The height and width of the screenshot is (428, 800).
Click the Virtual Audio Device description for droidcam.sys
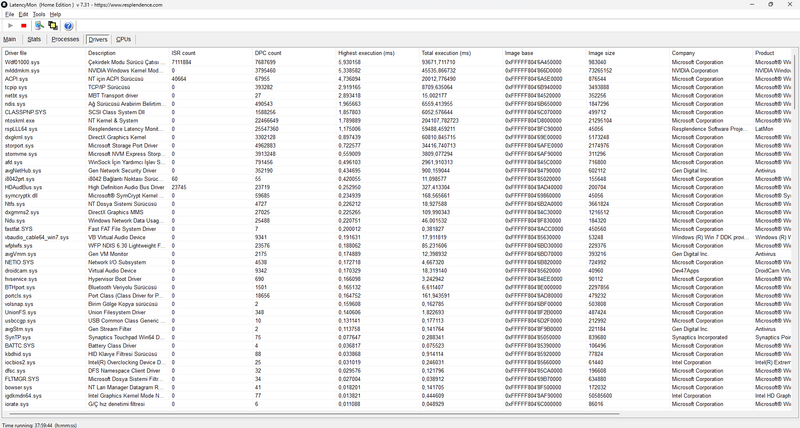pyautogui.click(x=112, y=271)
